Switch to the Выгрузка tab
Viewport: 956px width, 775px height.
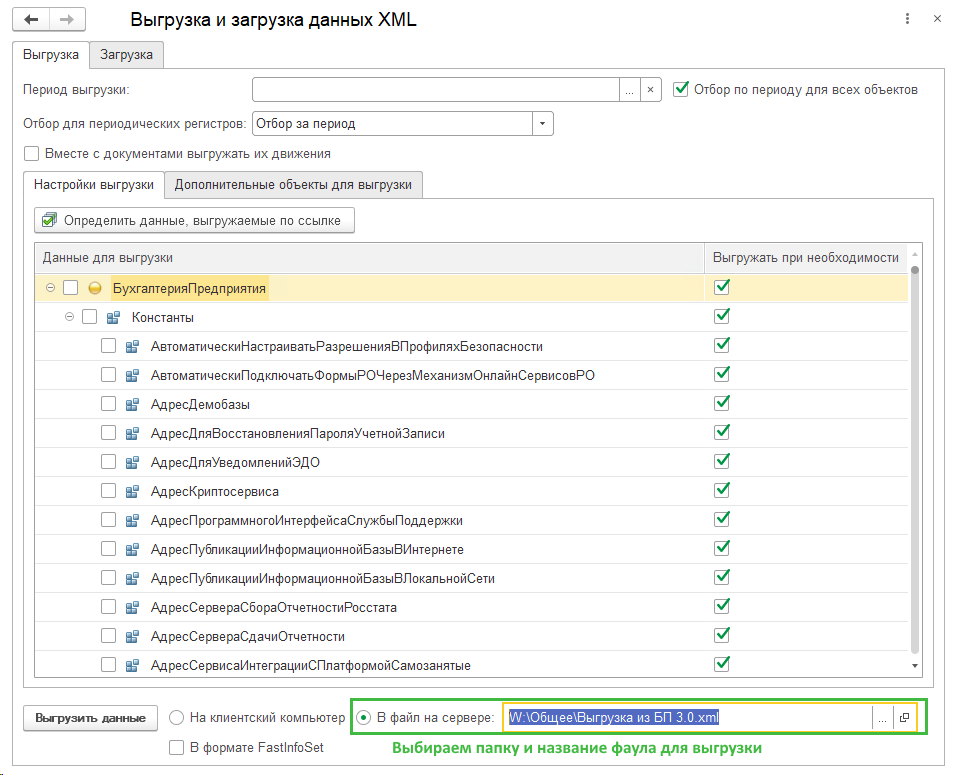pyautogui.click(x=51, y=55)
